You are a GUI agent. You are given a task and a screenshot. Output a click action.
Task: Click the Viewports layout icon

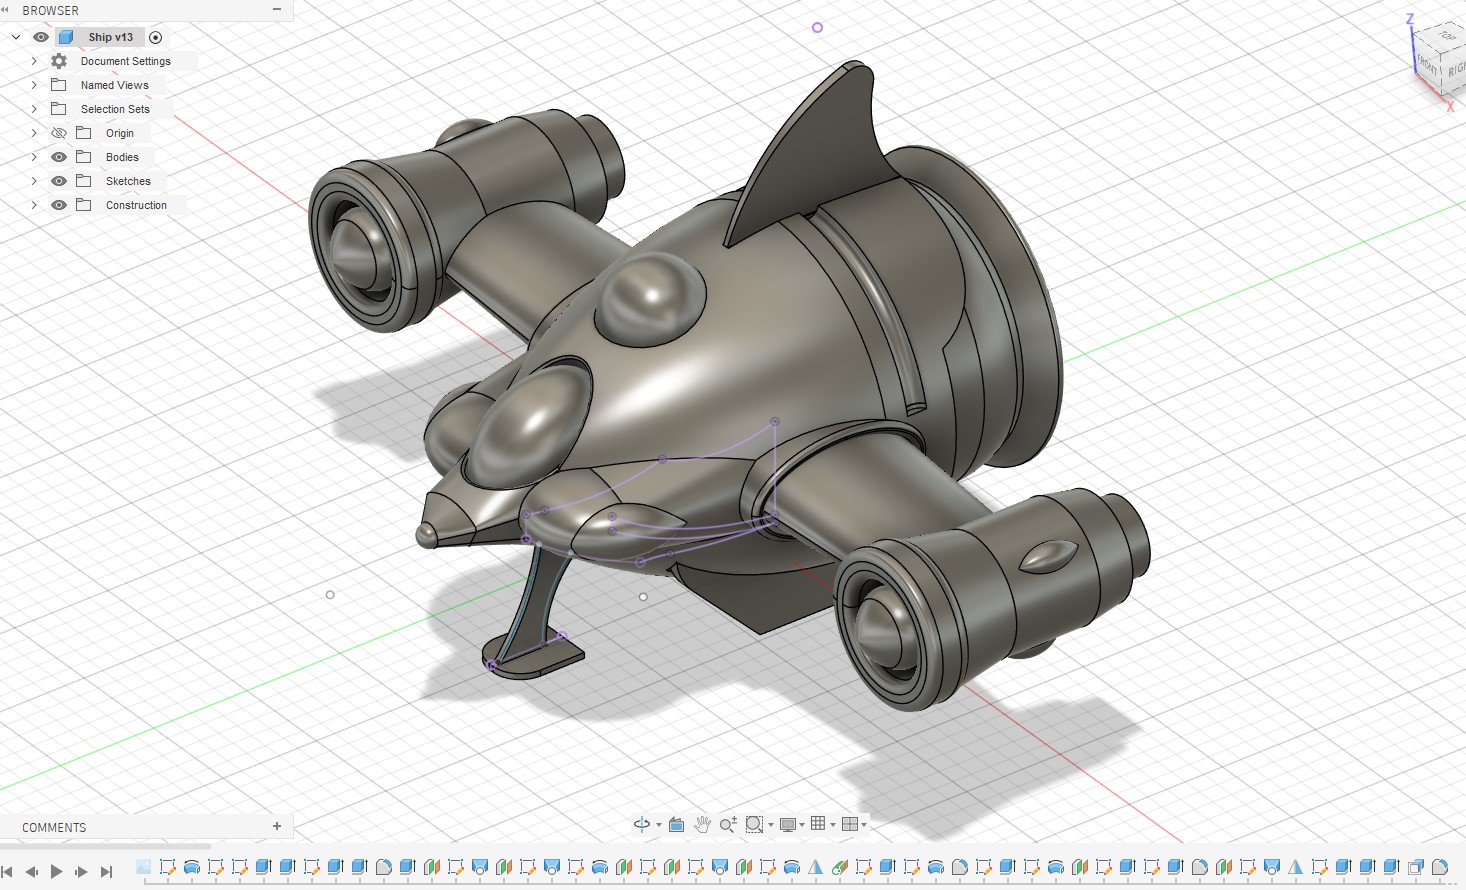(x=850, y=824)
